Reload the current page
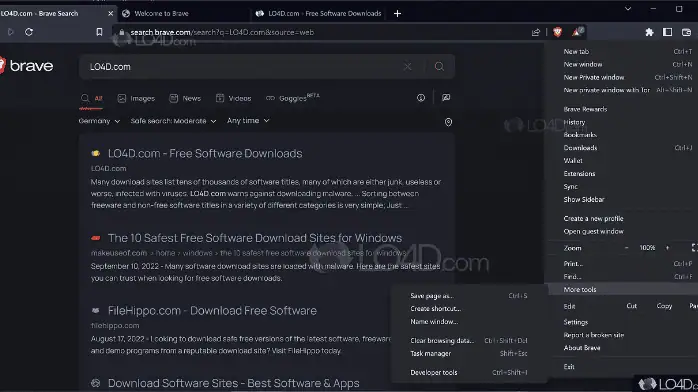Screen dimensions: 698x392 pos(29,32)
